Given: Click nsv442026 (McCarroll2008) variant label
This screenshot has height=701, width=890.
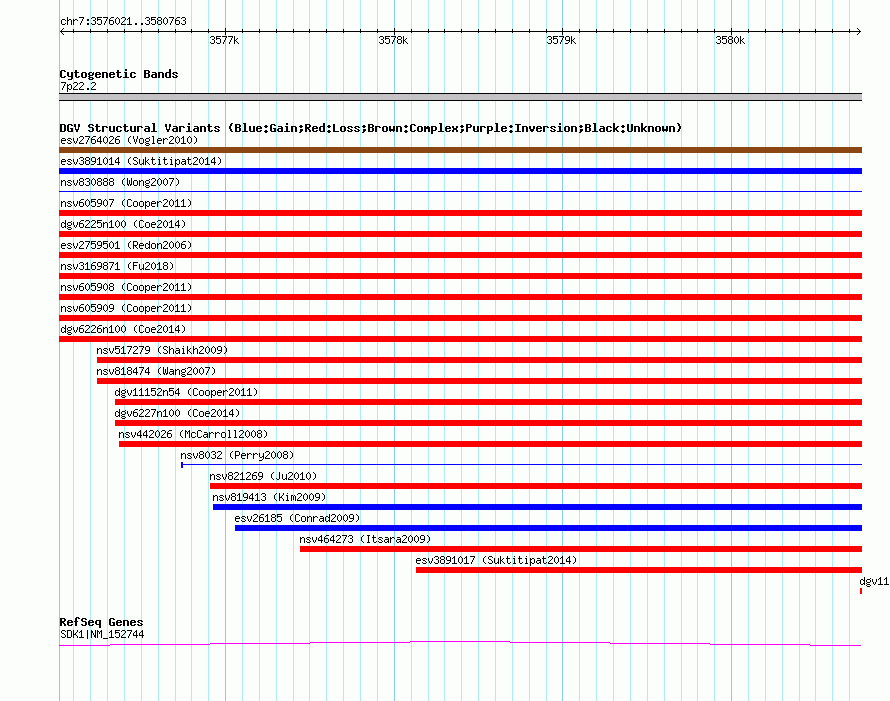Looking at the screenshot, I should [x=193, y=434].
